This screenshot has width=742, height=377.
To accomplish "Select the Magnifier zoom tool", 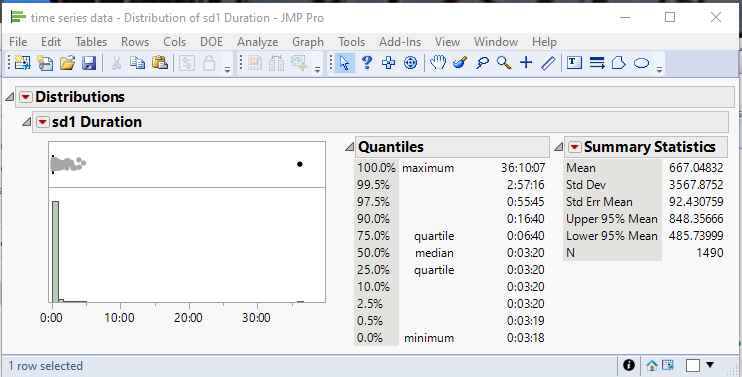I will [x=504, y=63].
